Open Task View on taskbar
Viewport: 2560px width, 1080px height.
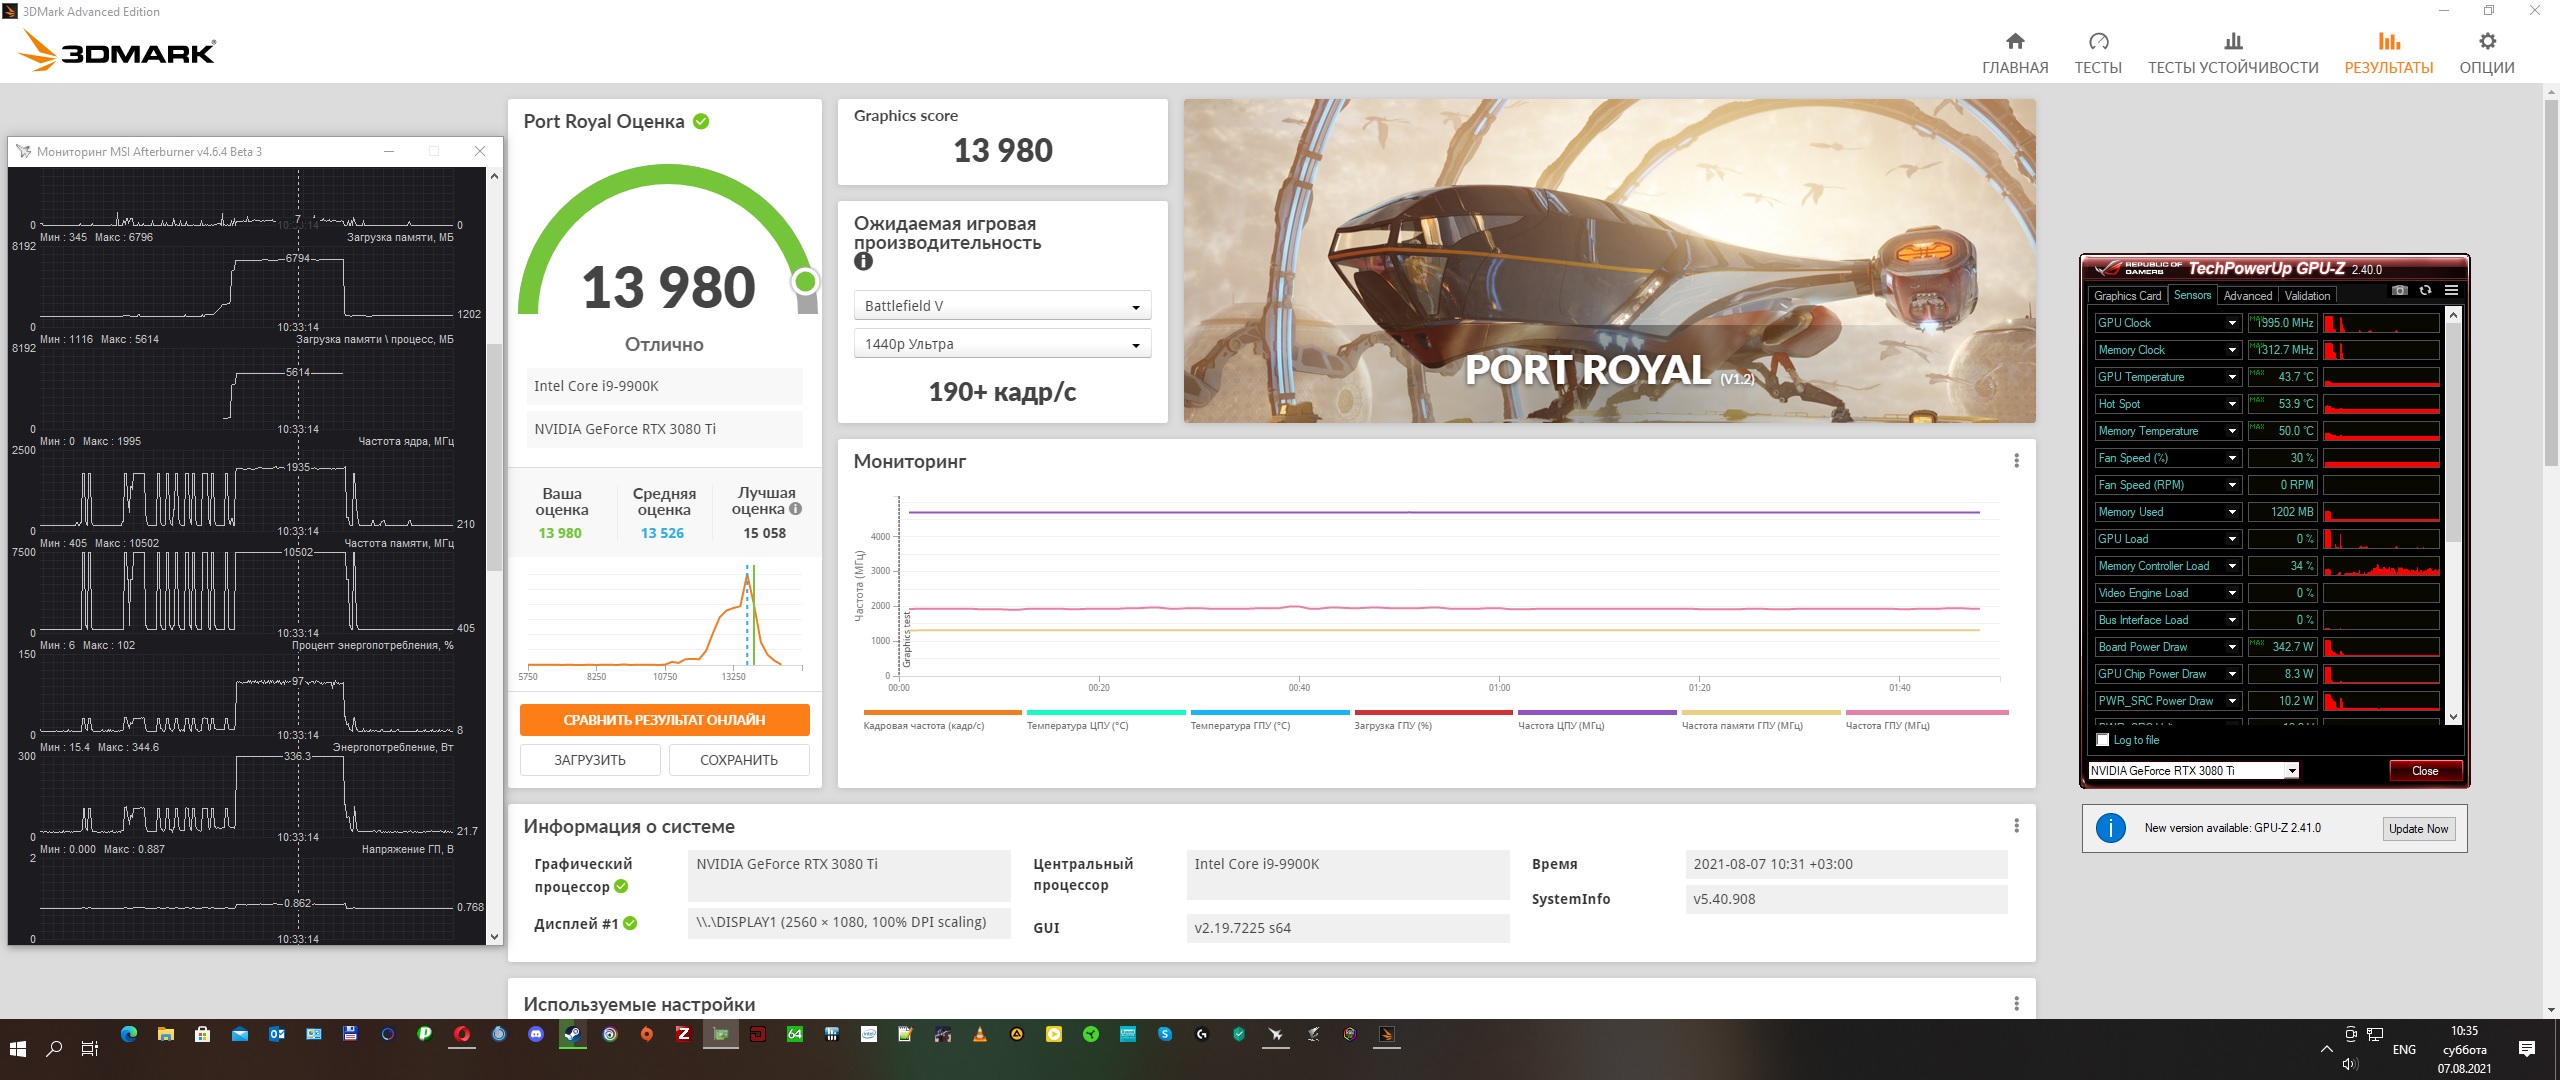coord(90,1048)
